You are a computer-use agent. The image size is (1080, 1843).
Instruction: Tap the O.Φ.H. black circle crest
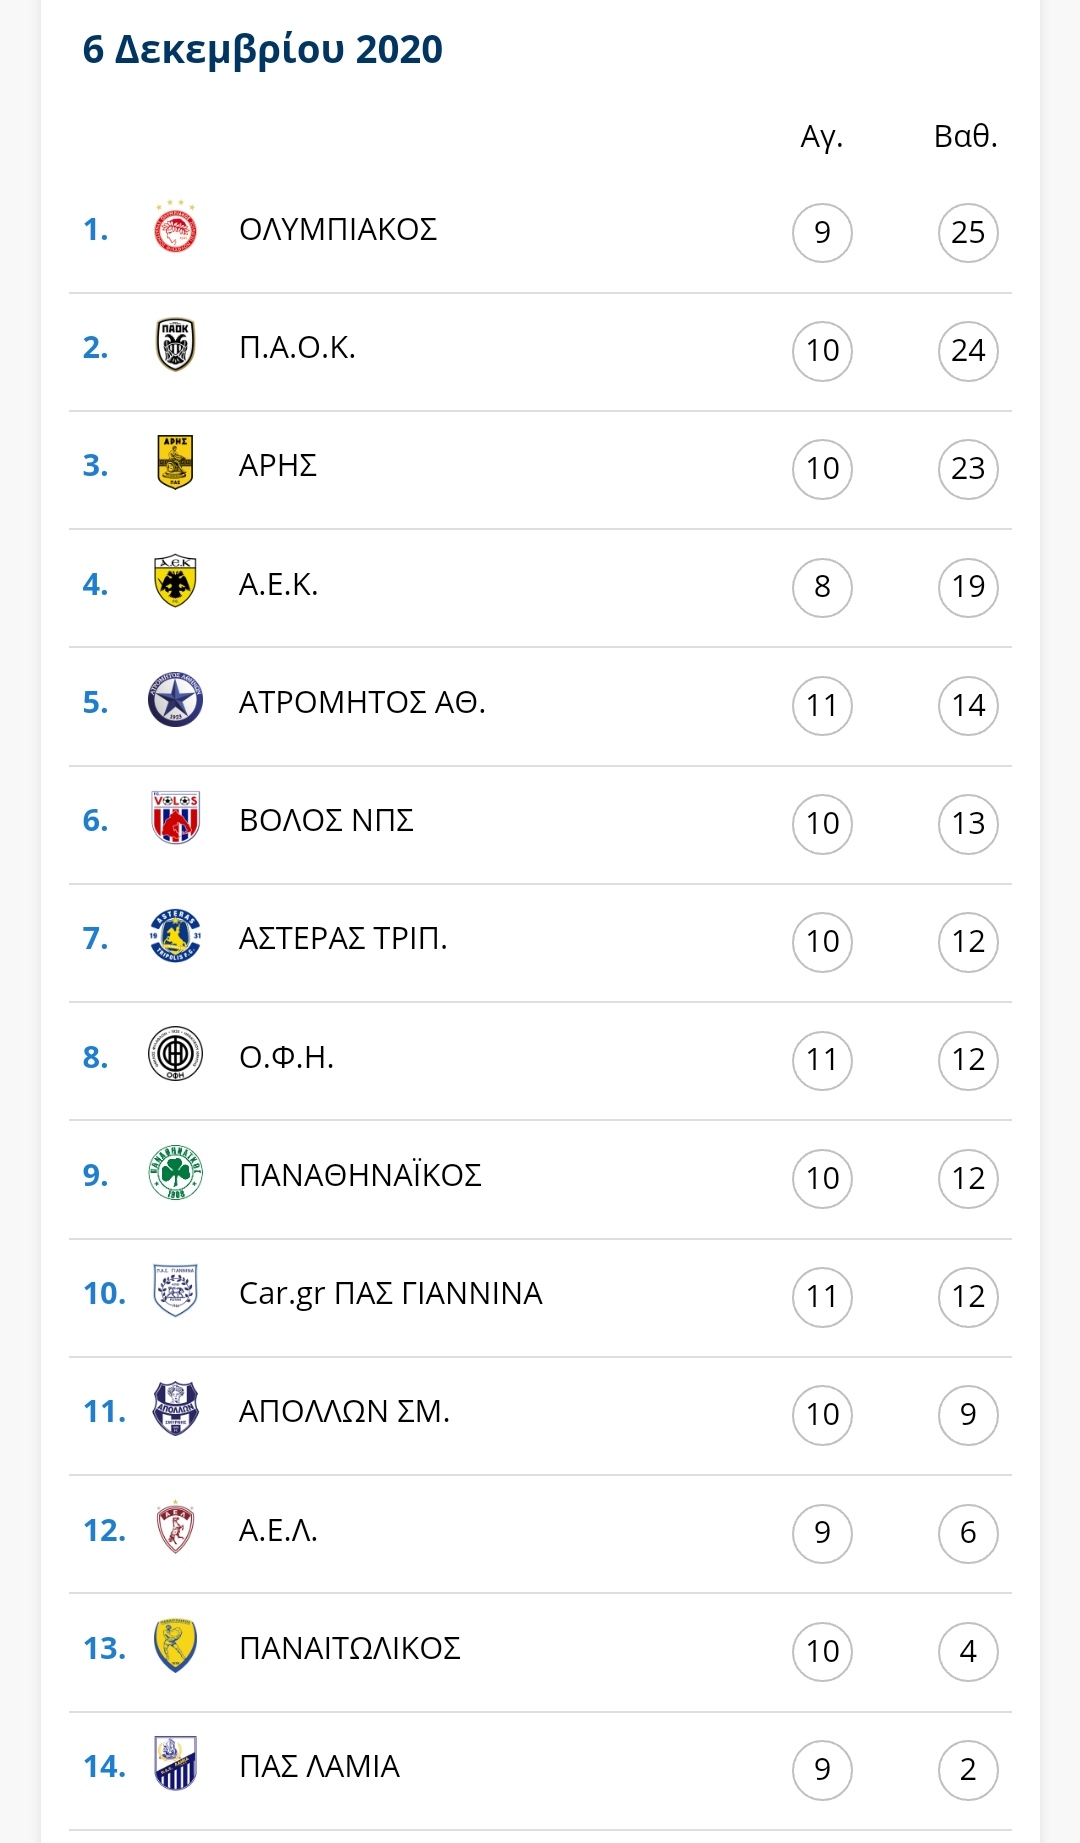coord(175,1054)
